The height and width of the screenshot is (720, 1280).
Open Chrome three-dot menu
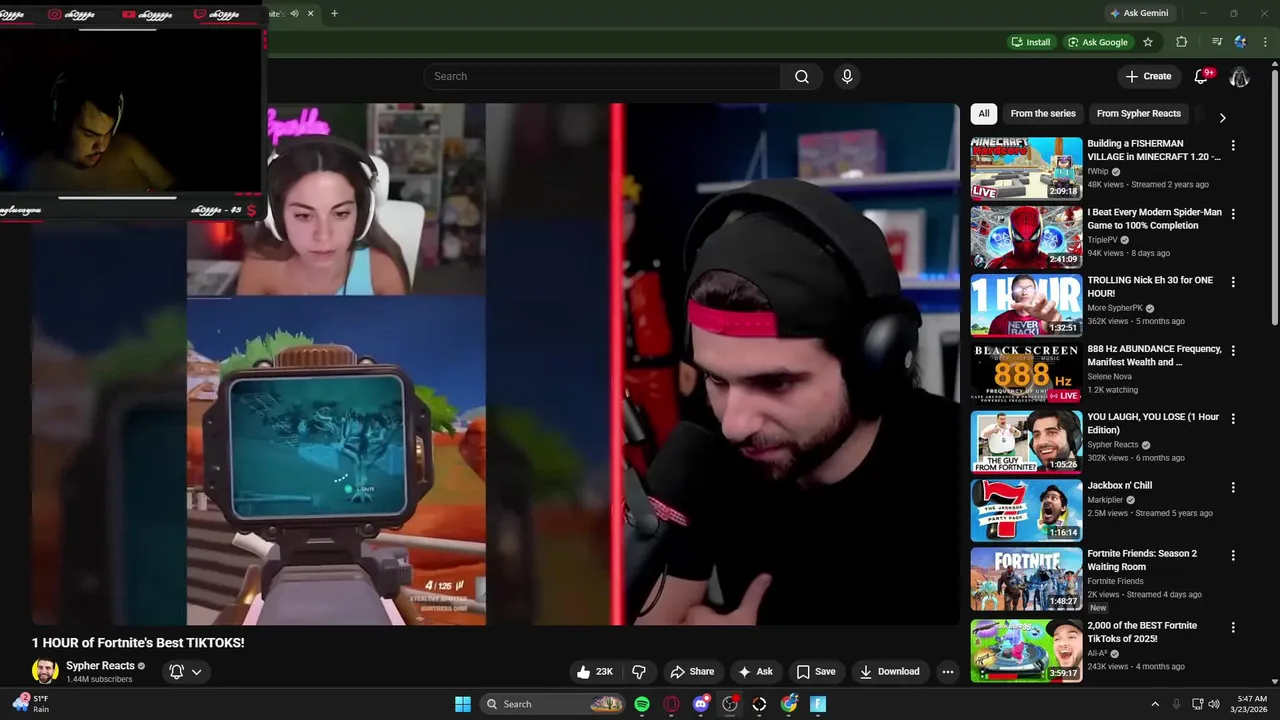coord(1265,42)
